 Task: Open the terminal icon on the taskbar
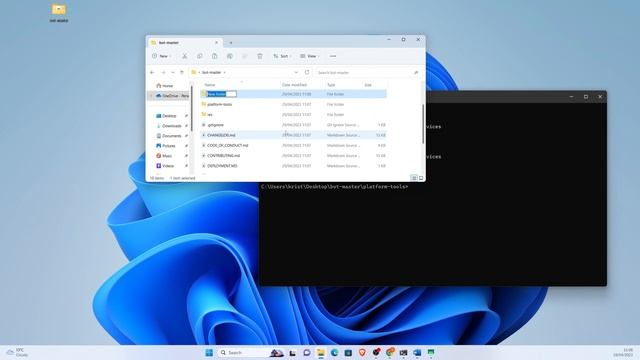403,353
